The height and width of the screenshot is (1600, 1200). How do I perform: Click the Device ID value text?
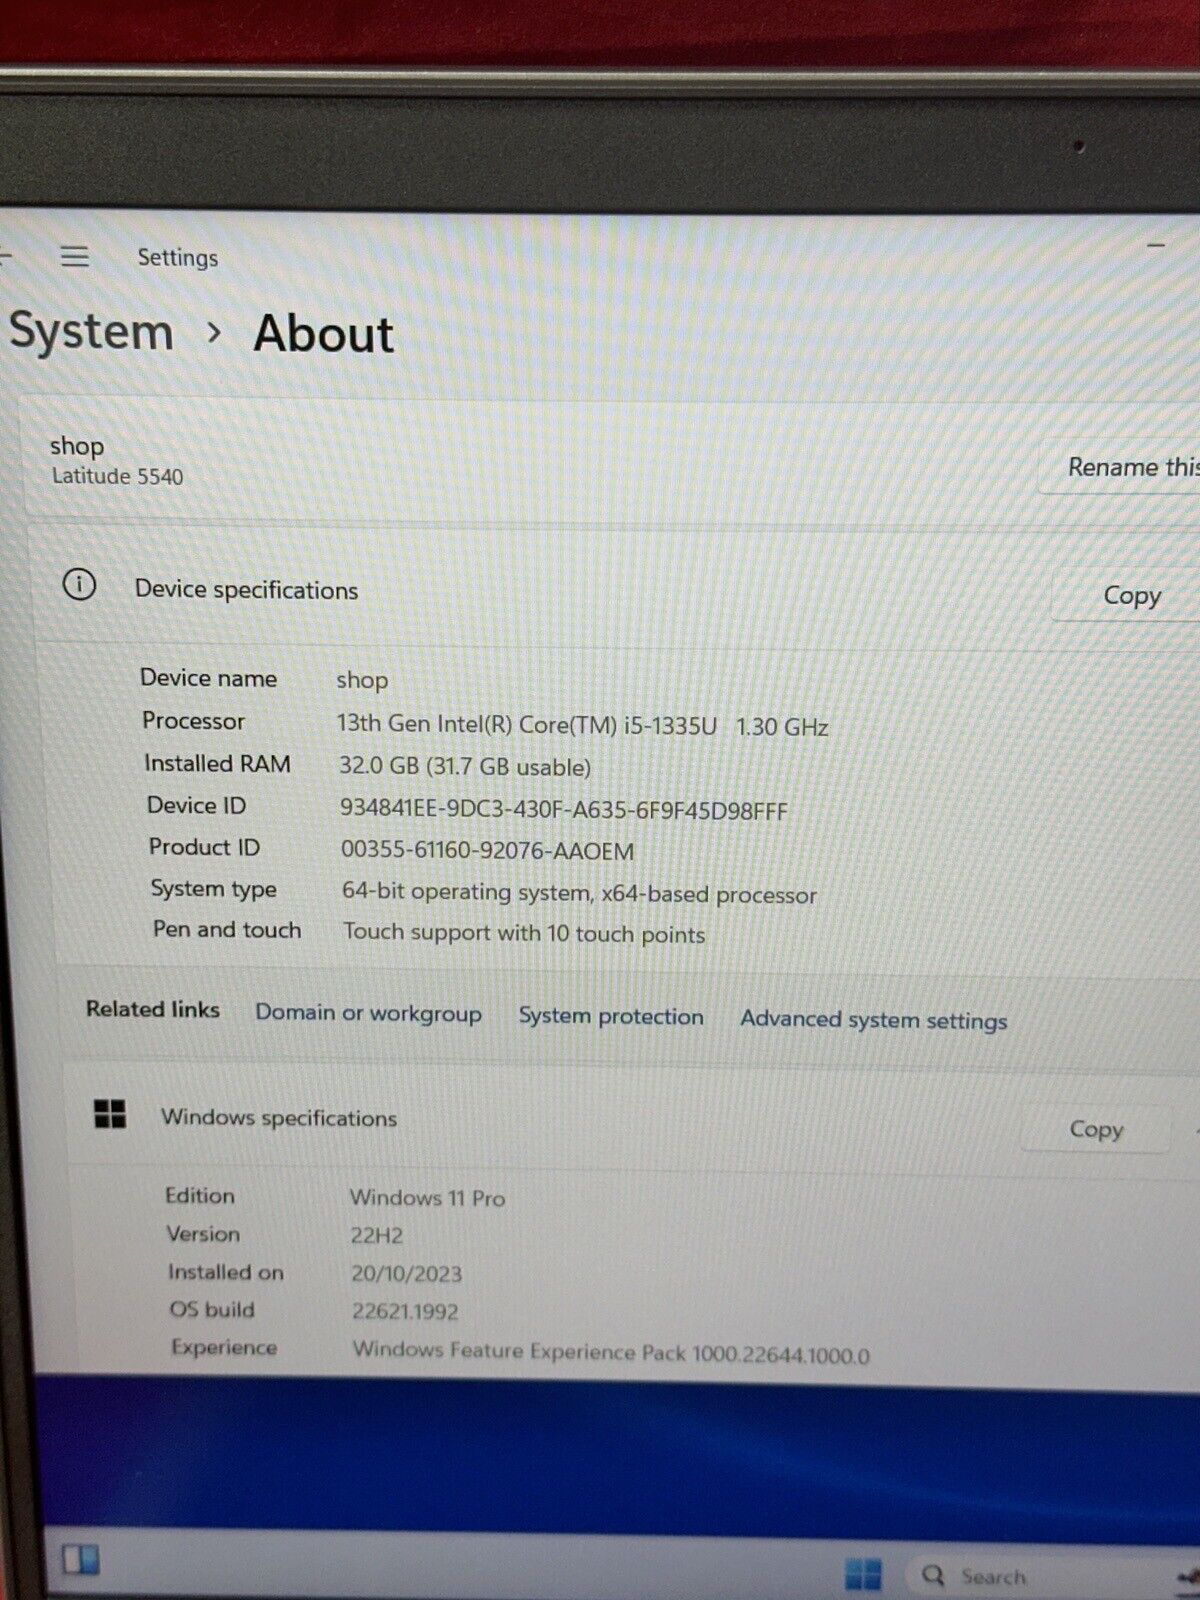563,809
